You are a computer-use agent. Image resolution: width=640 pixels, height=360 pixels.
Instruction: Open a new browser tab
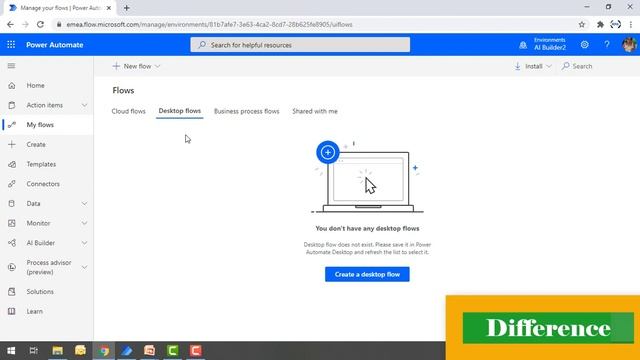click(x=127, y=8)
